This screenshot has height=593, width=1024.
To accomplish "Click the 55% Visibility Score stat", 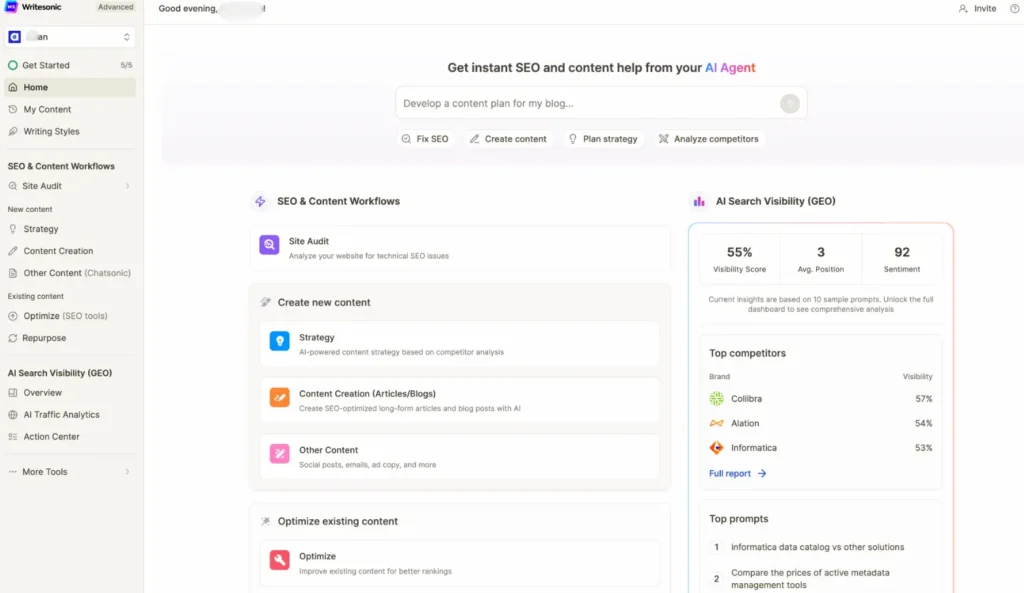I will click(x=739, y=259).
